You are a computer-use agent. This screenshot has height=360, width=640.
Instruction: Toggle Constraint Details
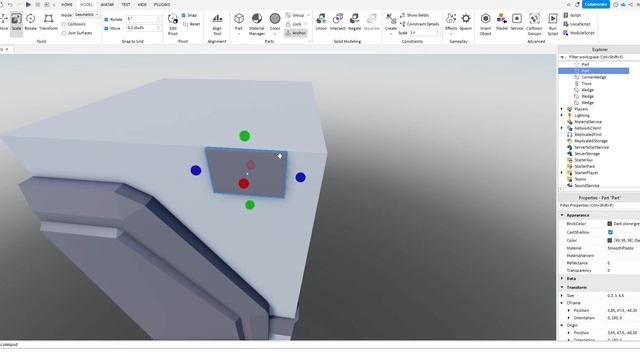pos(419,24)
